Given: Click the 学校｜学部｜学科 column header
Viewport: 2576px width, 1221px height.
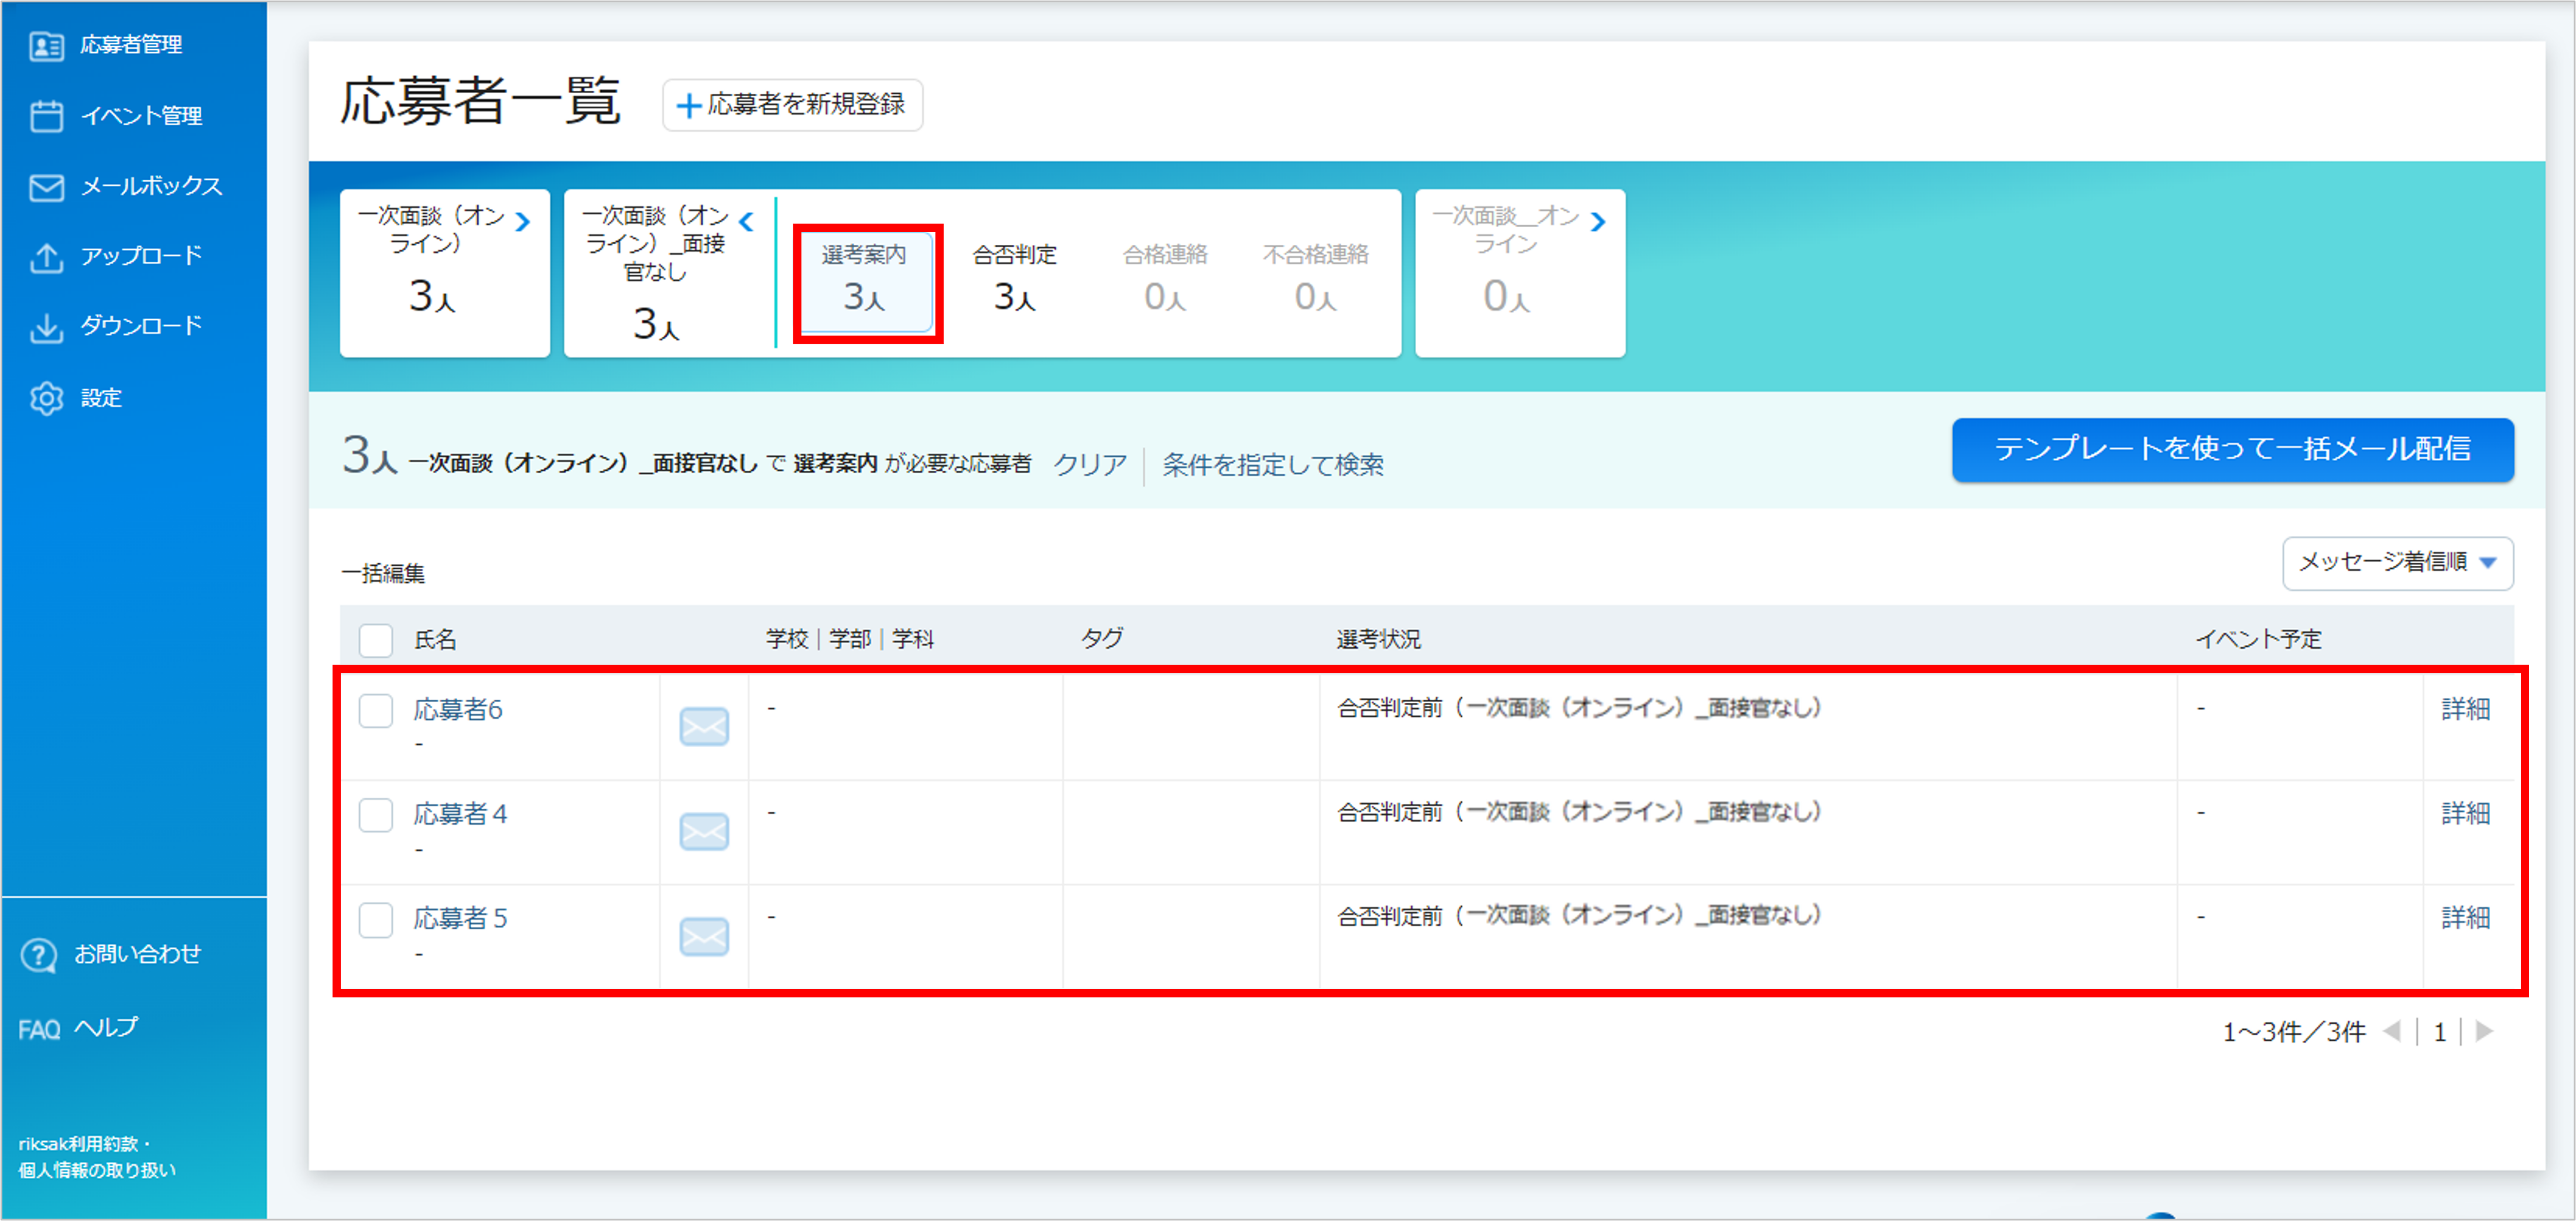Looking at the screenshot, I should pos(850,640).
